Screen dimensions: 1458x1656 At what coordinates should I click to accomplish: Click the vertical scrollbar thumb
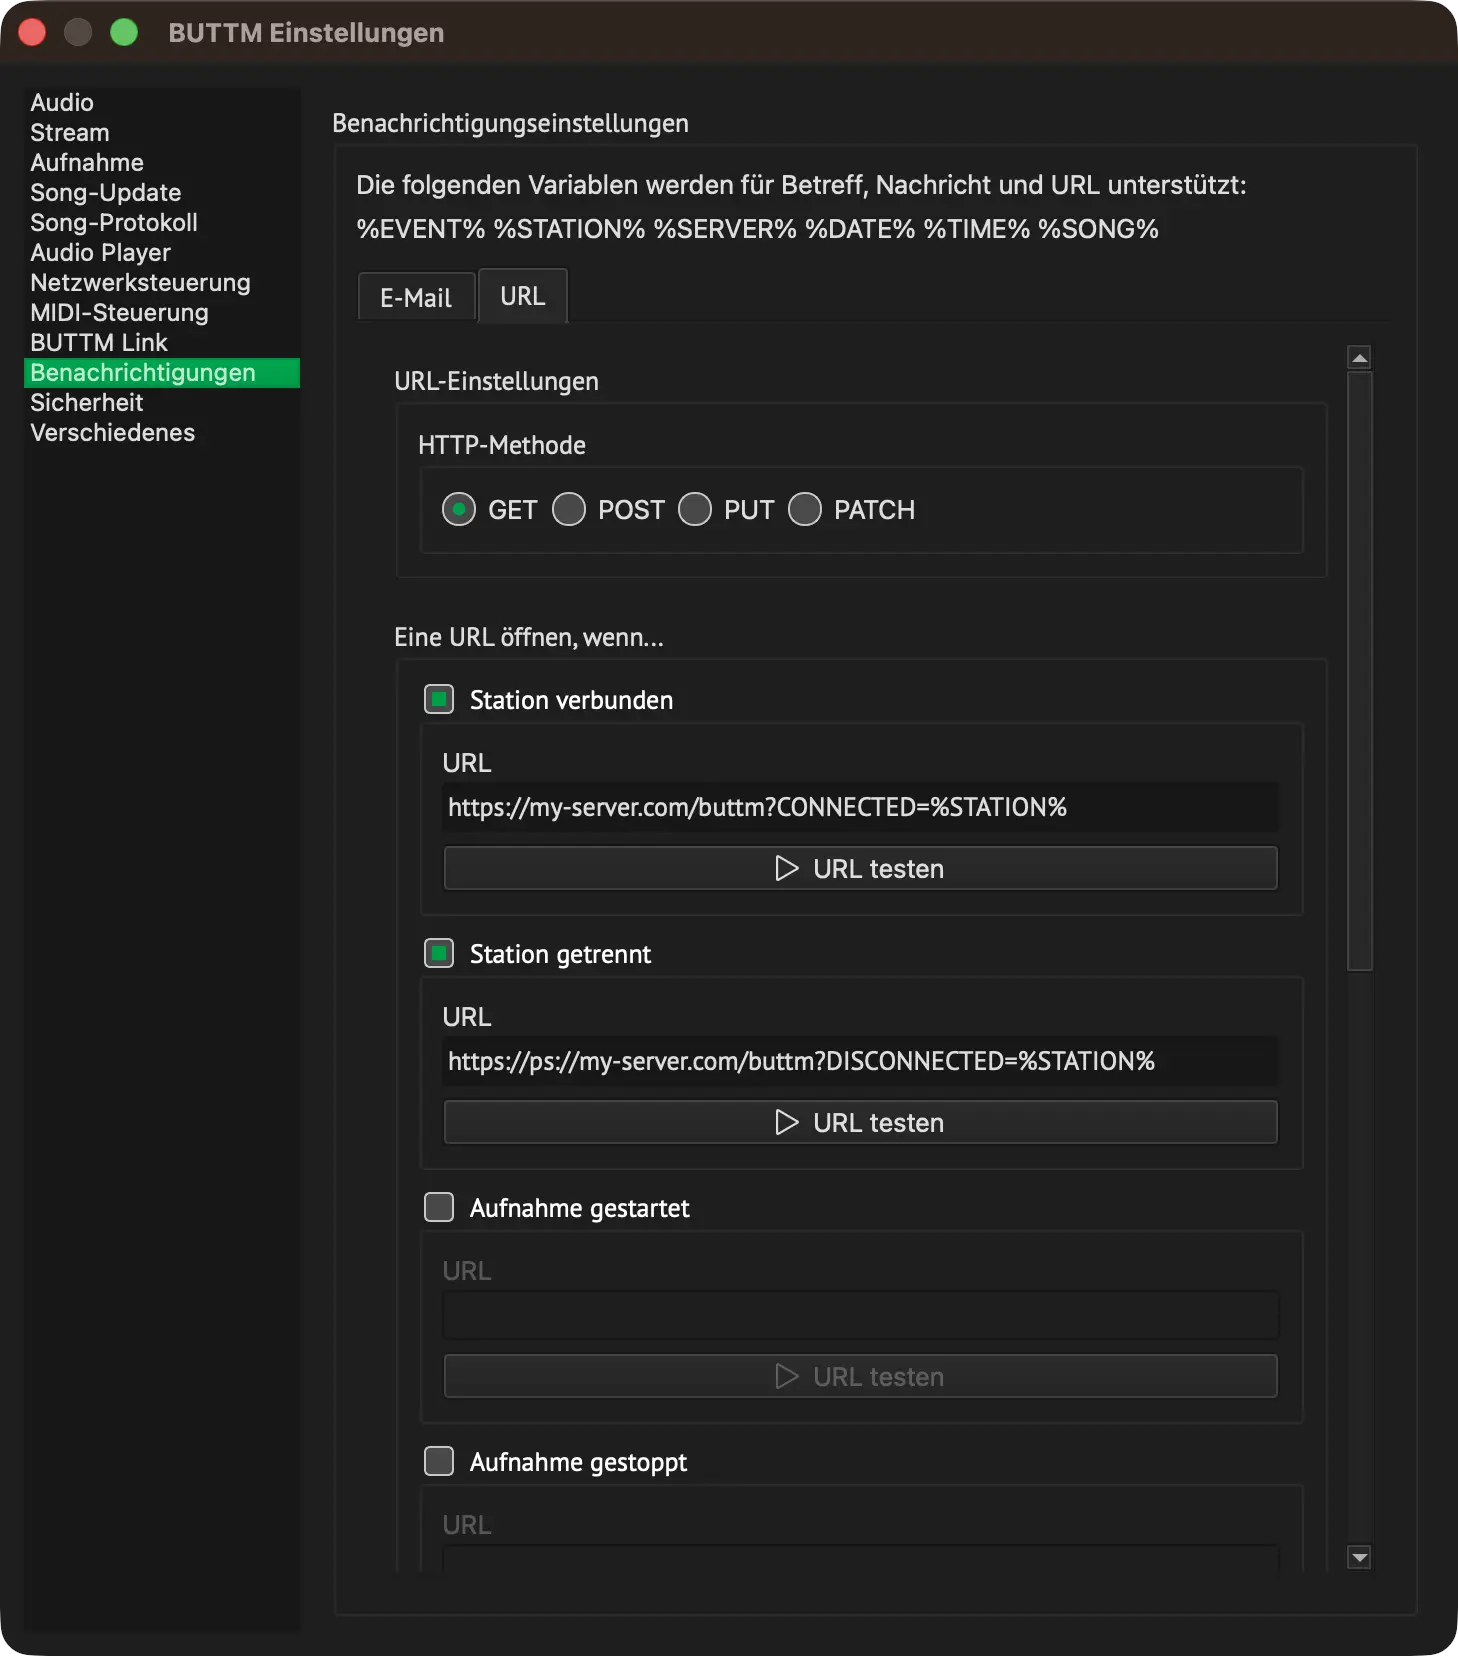[x=1359, y=671]
